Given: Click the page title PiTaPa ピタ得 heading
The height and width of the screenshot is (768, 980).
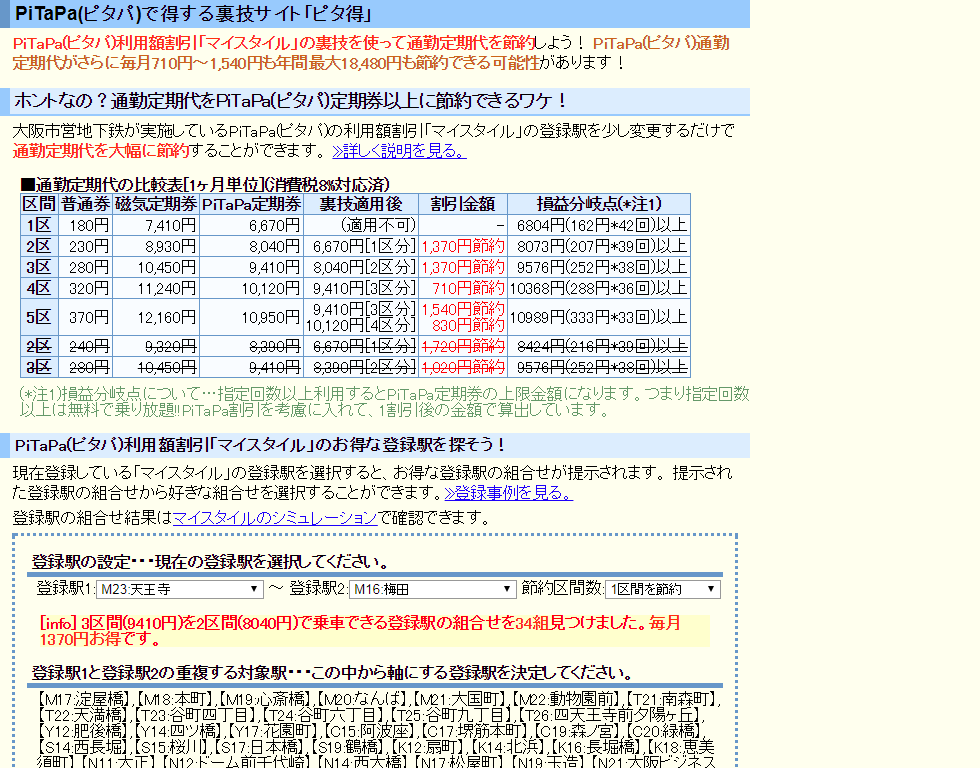Looking at the screenshot, I should coord(194,14).
